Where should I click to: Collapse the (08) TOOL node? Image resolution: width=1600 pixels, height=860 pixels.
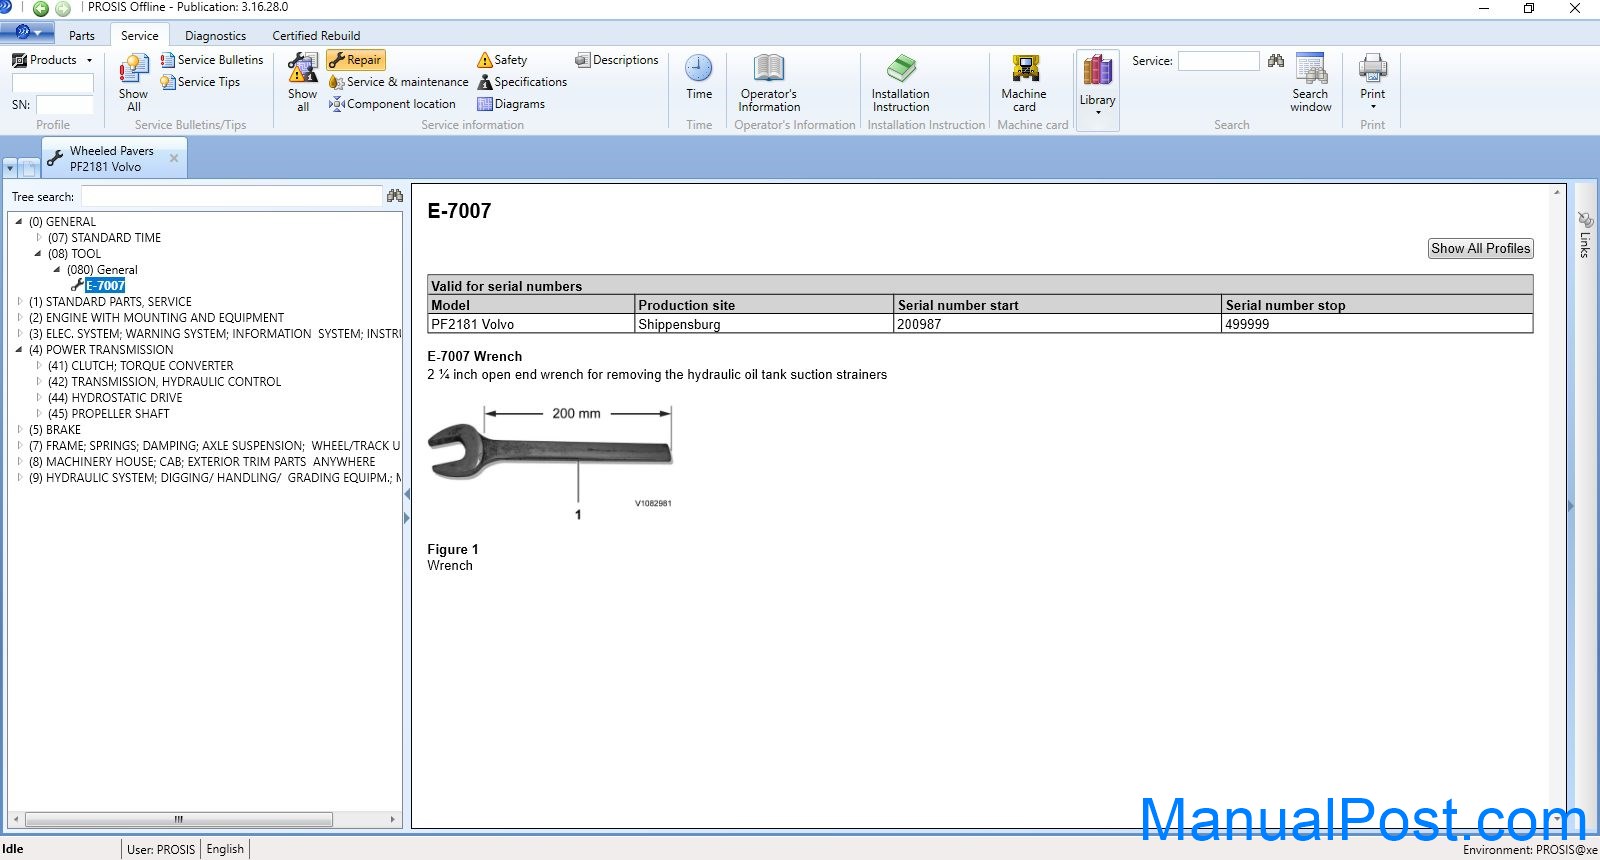(38, 254)
